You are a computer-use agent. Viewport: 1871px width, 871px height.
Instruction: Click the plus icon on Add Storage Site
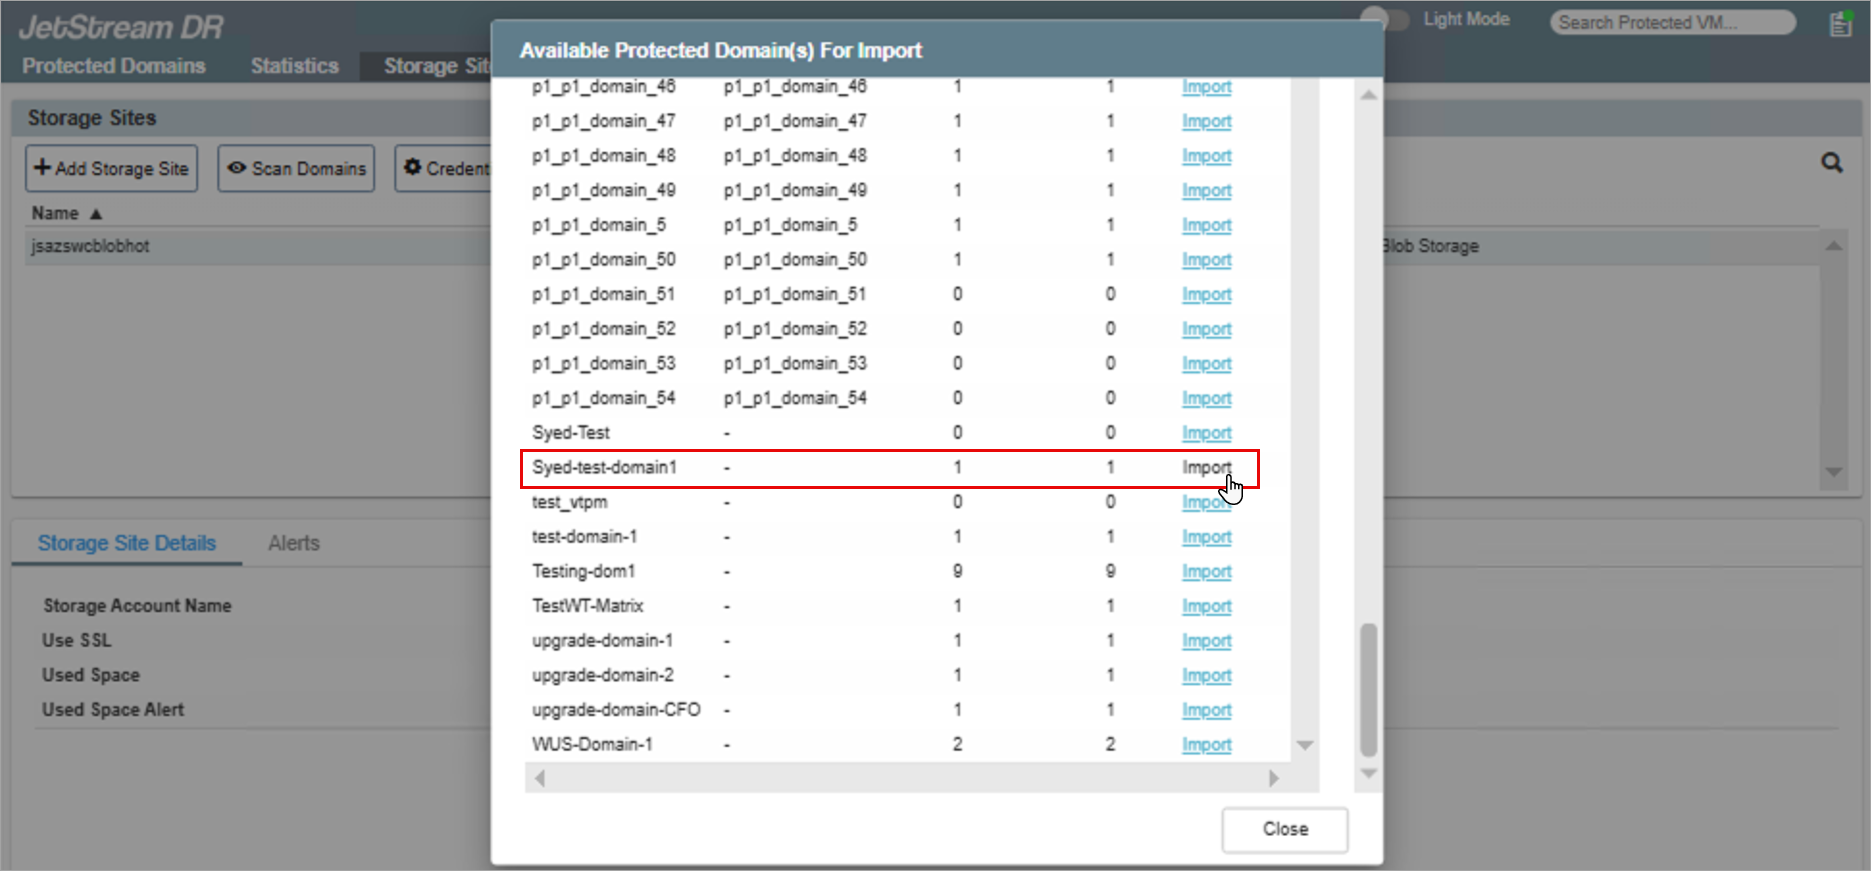pos(42,168)
